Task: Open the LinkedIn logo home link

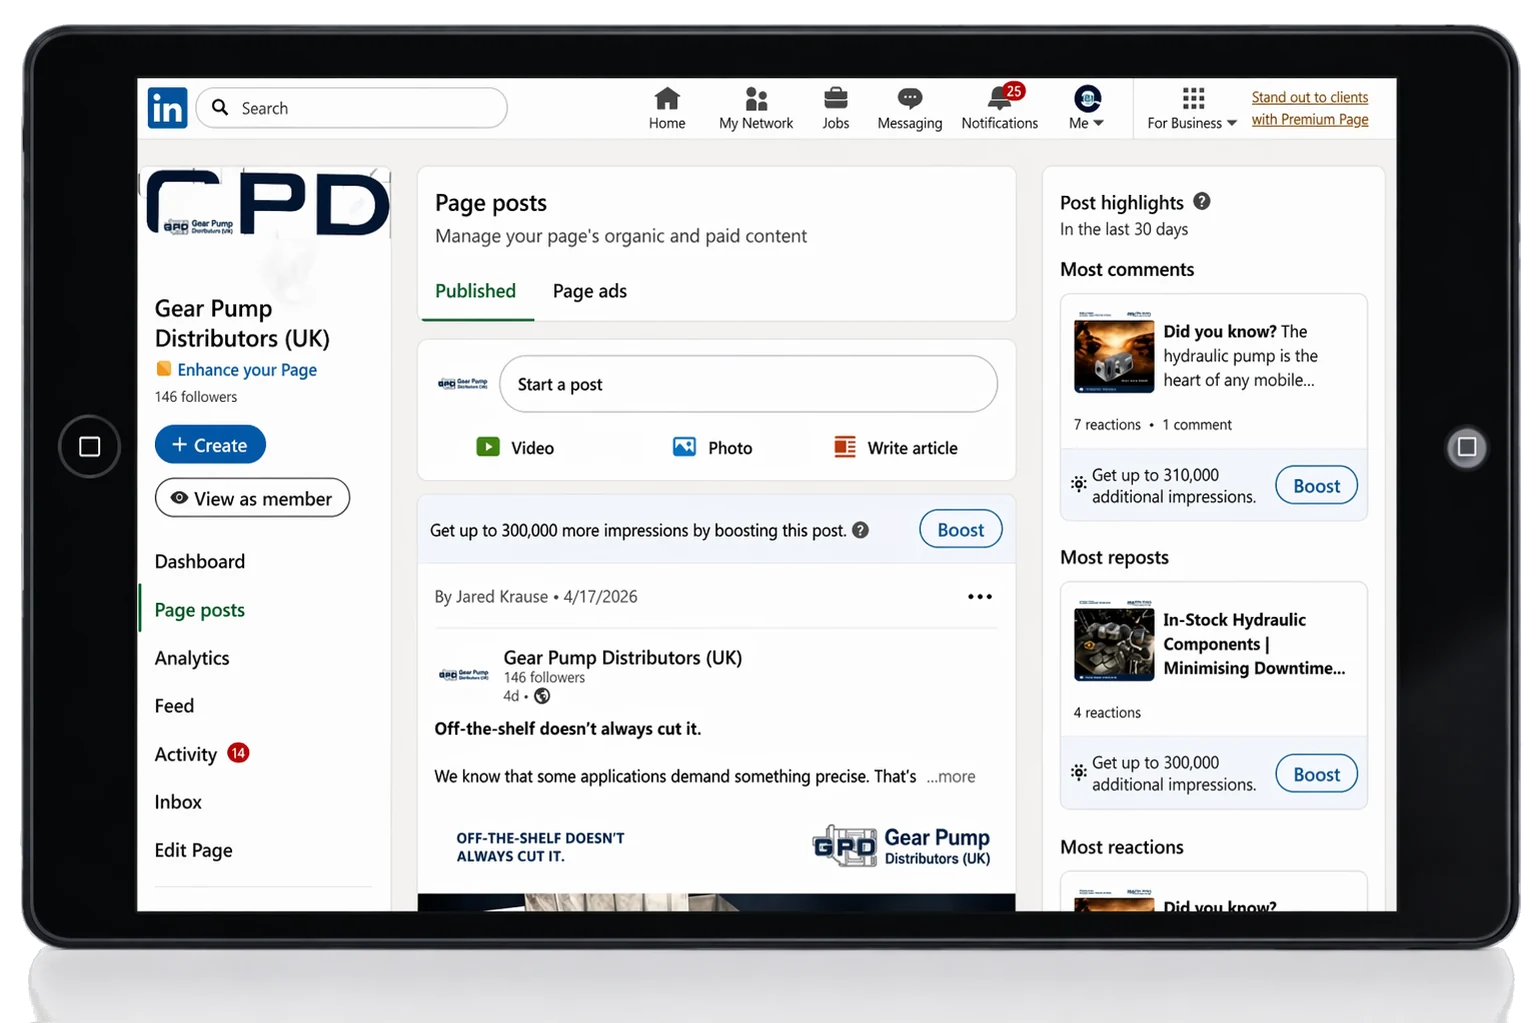Action: point(167,107)
